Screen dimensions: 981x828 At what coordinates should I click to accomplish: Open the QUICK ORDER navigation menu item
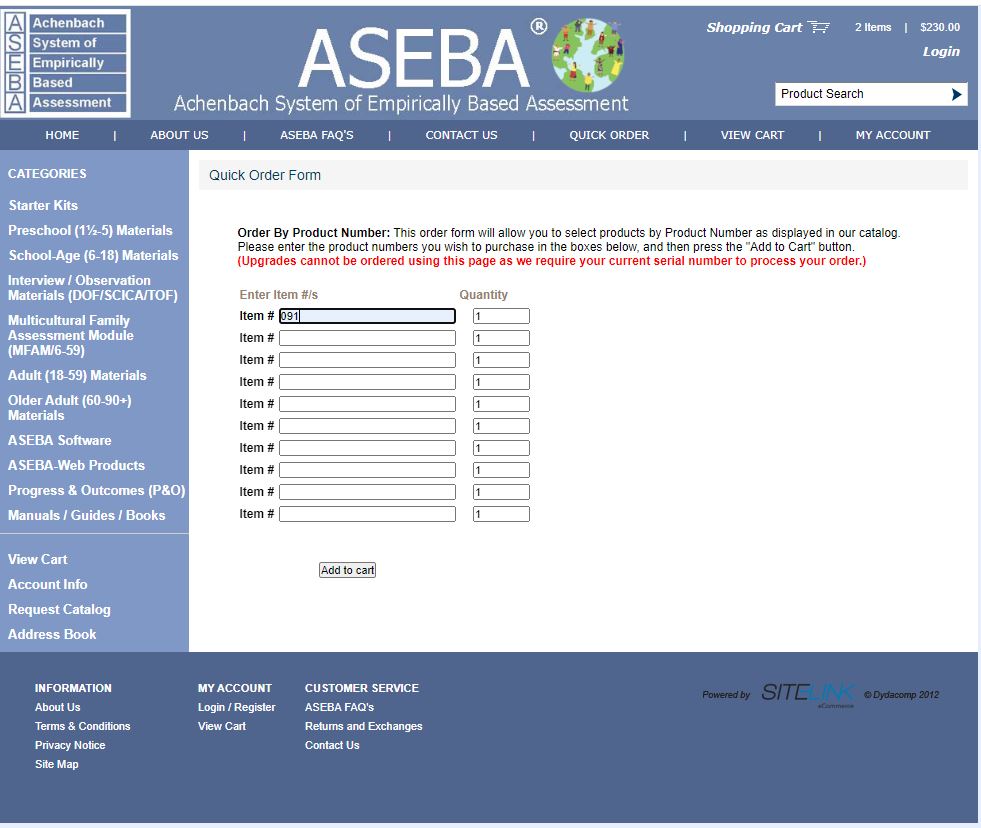(608, 134)
